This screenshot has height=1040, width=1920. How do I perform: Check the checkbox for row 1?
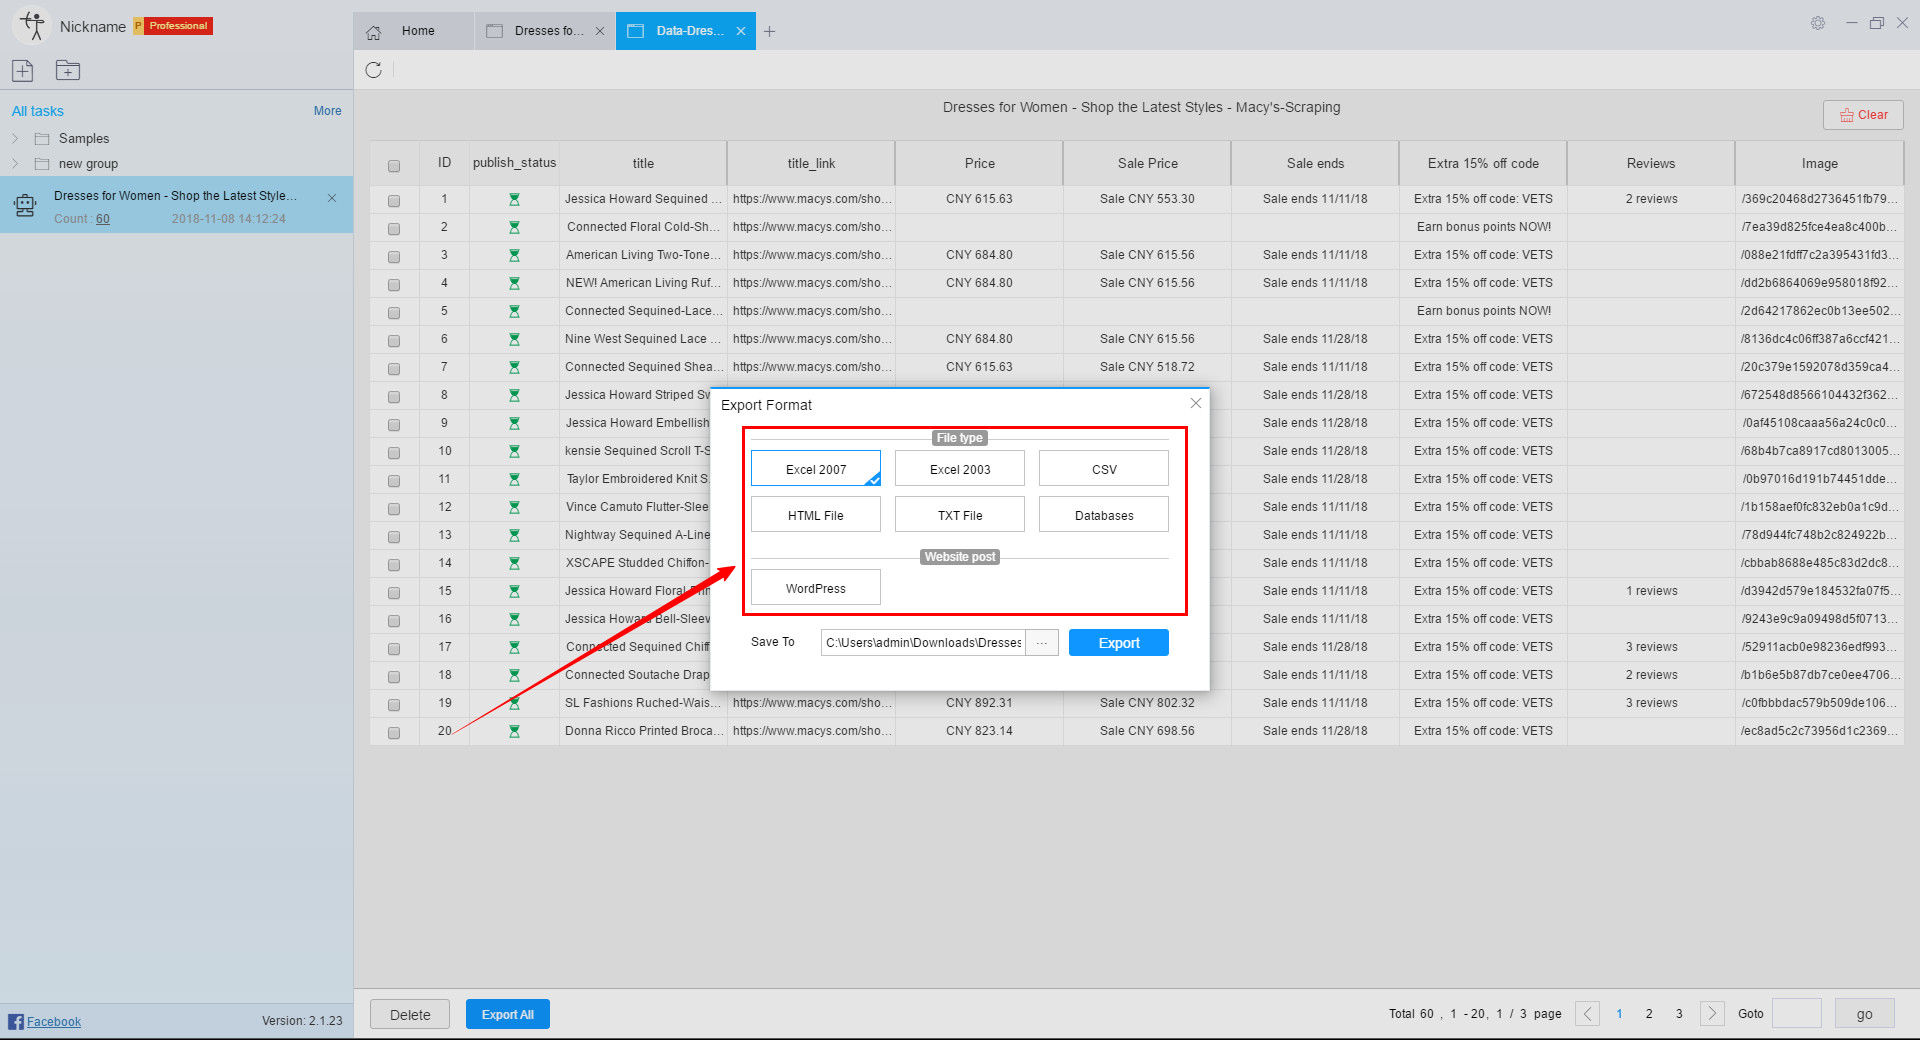tap(394, 201)
